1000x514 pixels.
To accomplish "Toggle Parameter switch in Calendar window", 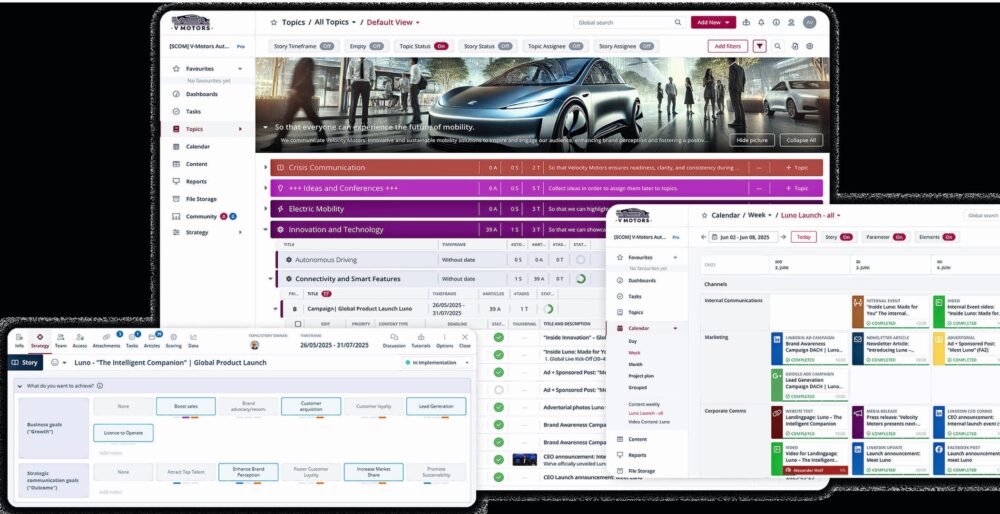I will click(x=899, y=237).
